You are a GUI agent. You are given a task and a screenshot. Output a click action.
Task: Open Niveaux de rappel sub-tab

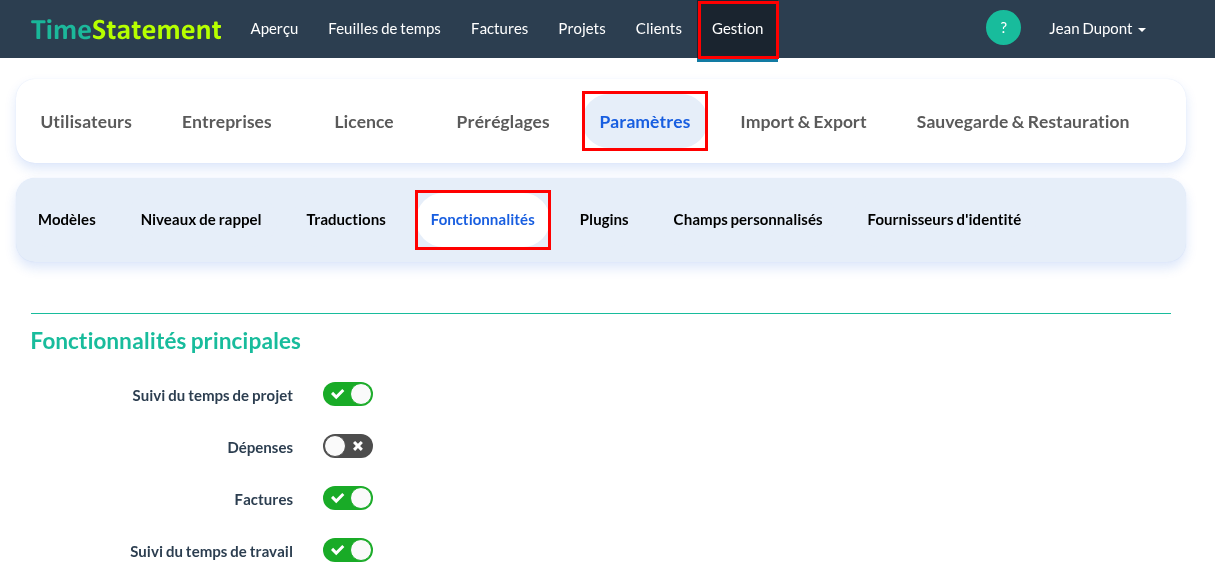[201, 220]
